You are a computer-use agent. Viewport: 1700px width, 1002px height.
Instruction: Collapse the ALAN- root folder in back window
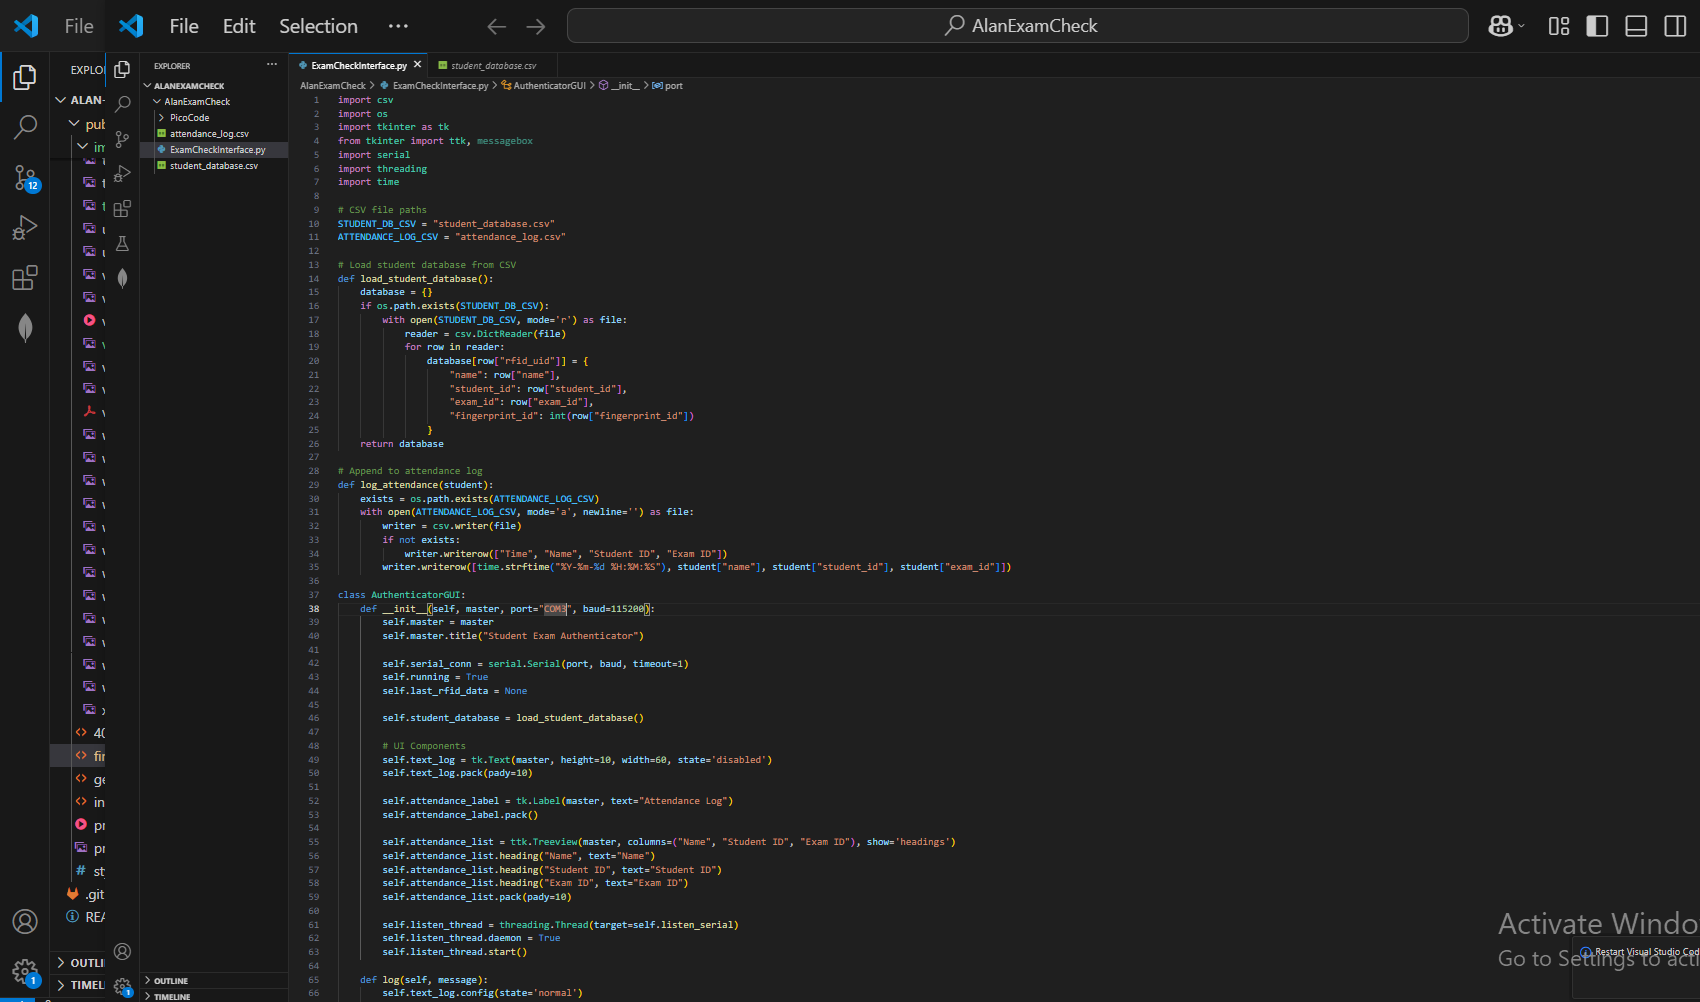coord(80,100)
